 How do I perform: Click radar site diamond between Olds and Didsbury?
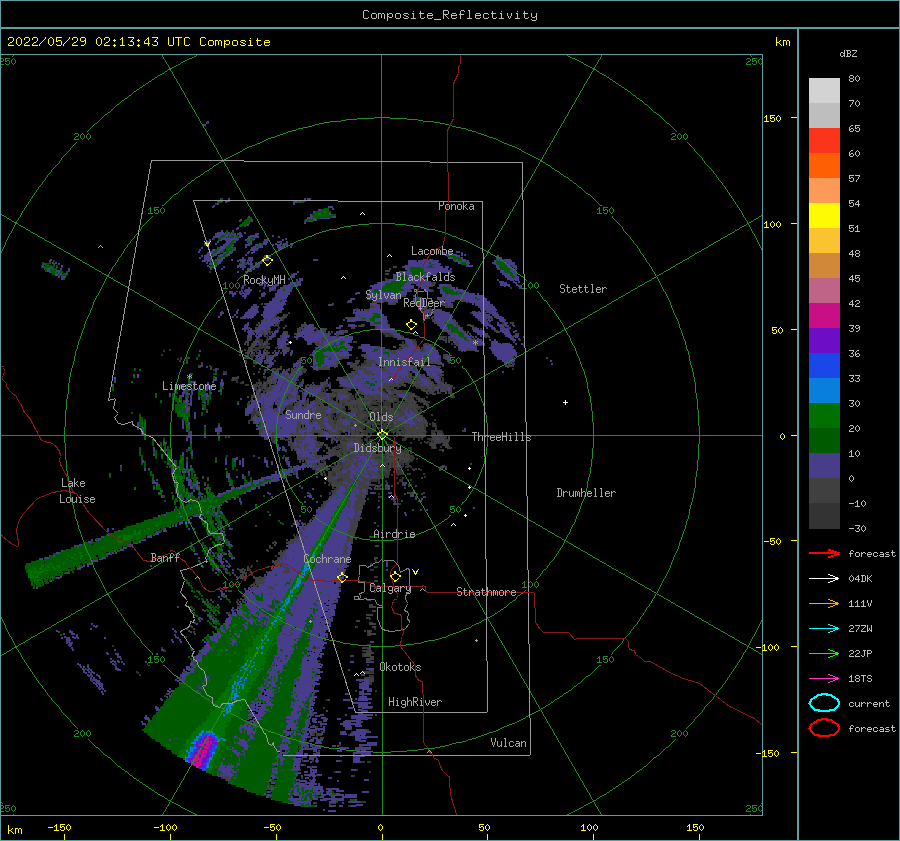pos(382,435)
